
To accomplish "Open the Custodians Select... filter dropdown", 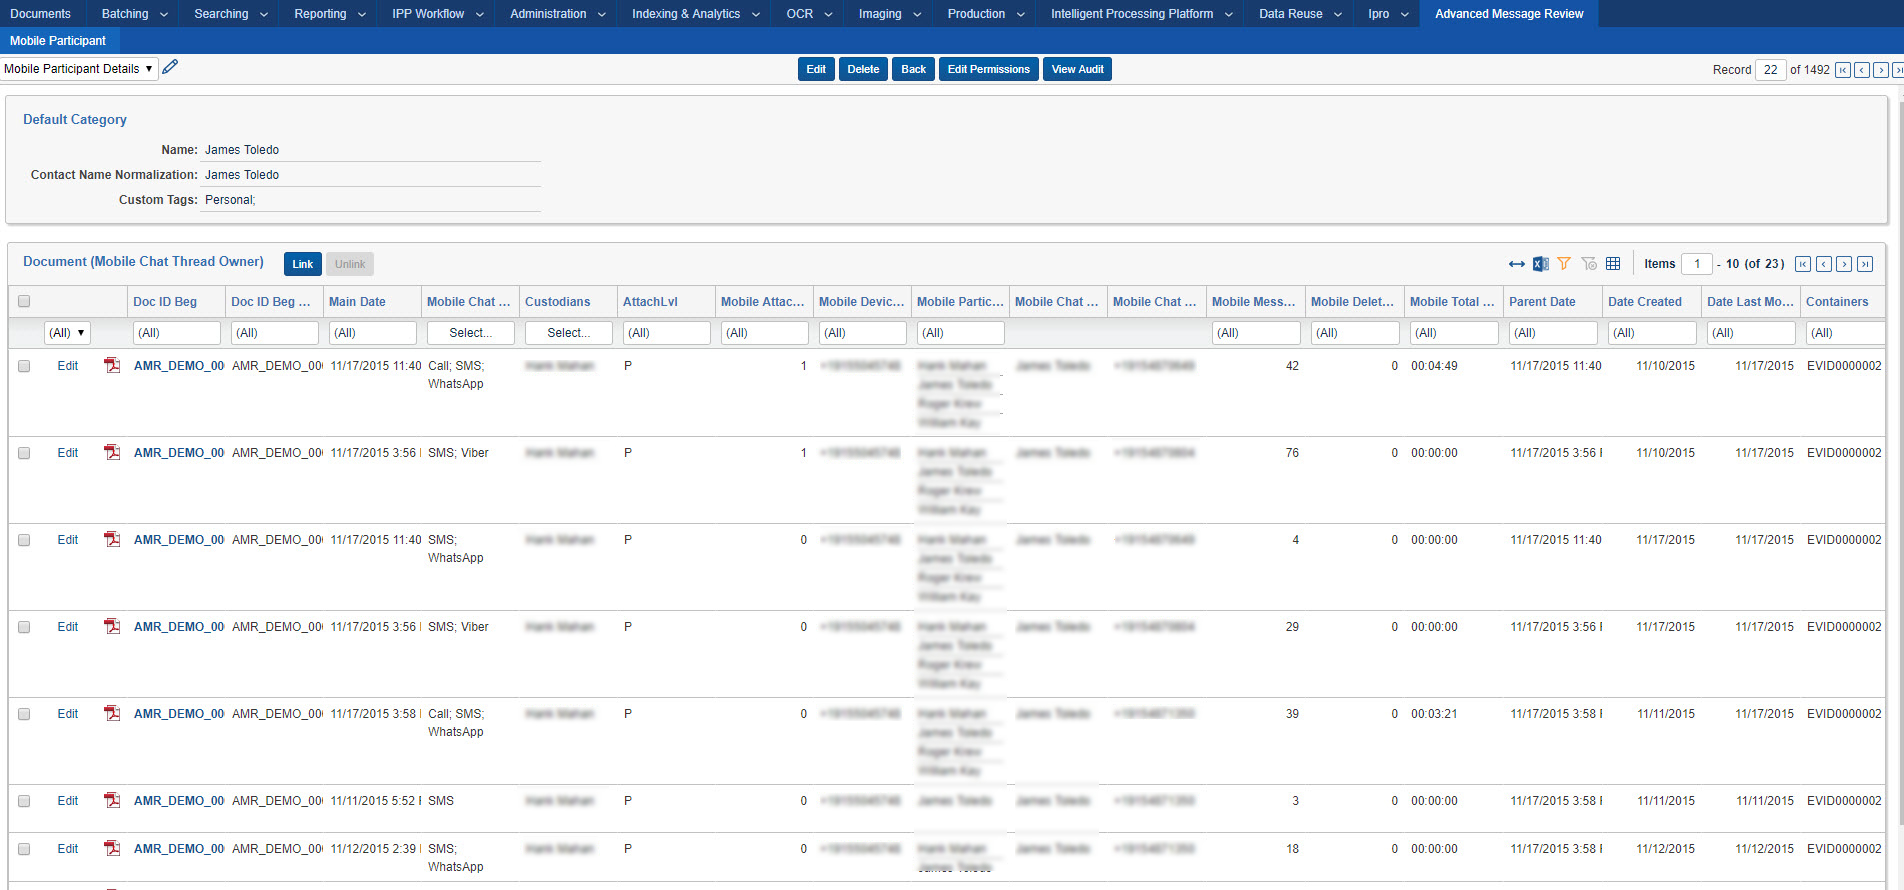I will tap(568, 333).
